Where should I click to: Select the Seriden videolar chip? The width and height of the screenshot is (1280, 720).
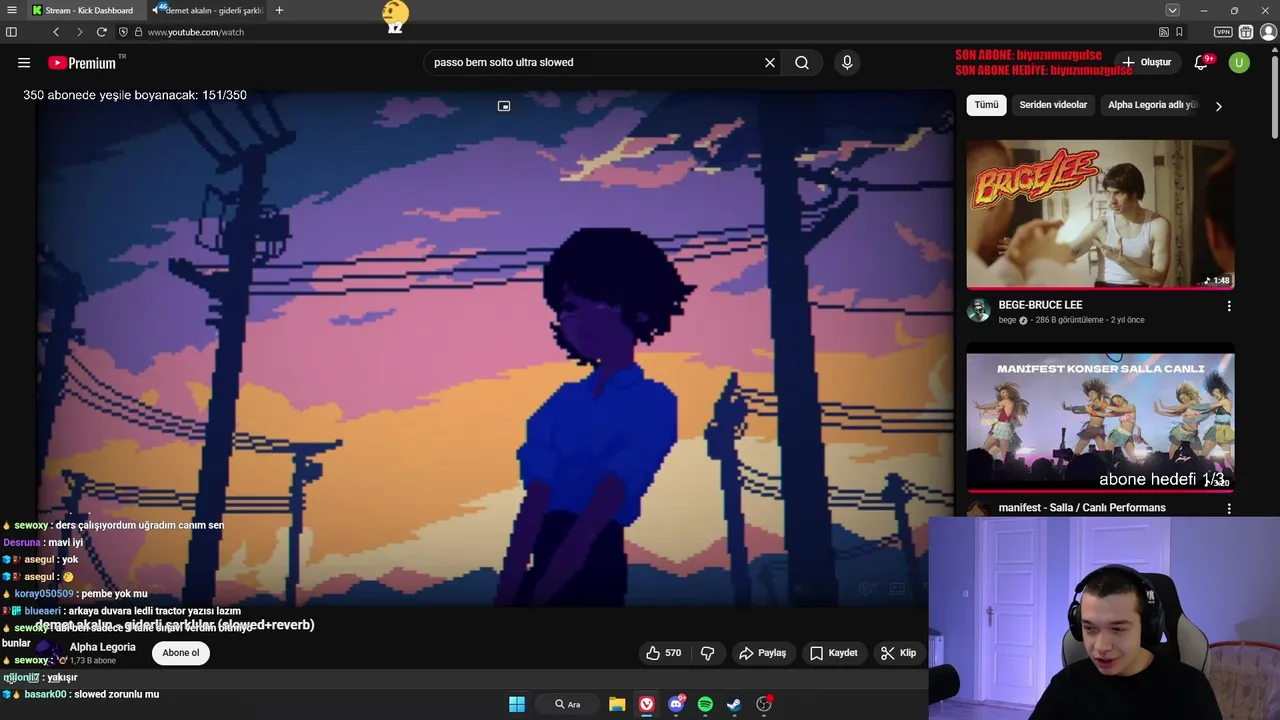1053,105
